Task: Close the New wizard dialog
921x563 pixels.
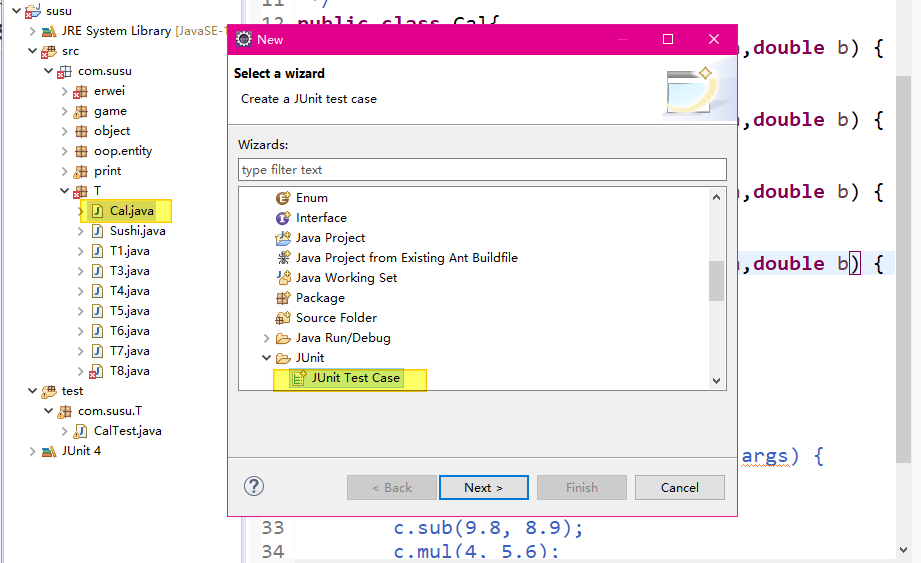Action: [714, 39]
